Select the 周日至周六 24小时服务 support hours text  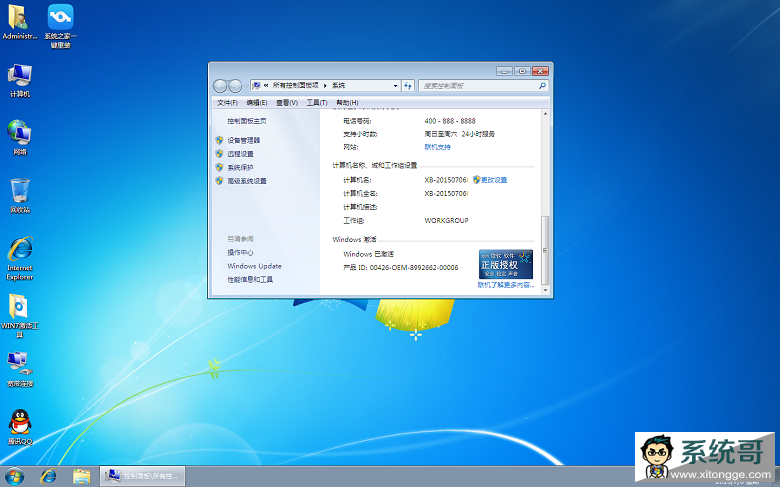pos(460,134)
